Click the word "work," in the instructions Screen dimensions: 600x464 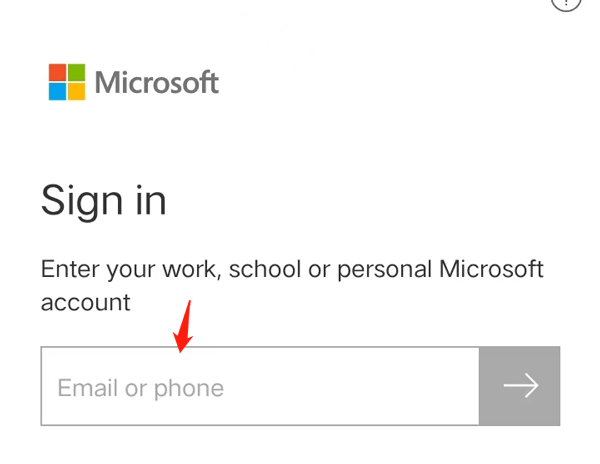(188, 269)
